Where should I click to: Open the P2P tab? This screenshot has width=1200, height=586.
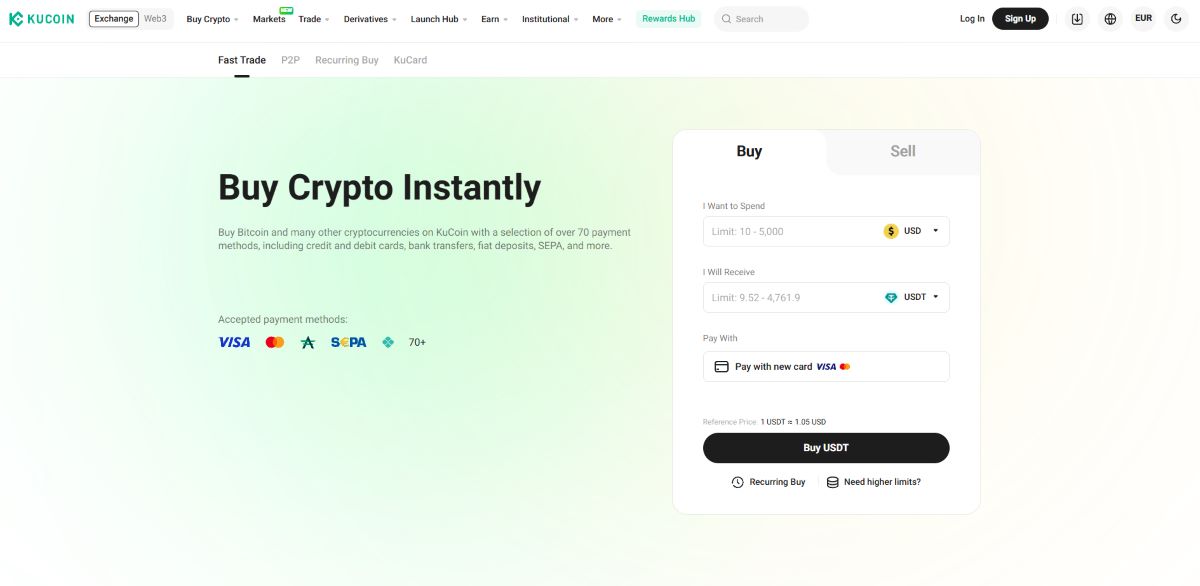point(290,60)
